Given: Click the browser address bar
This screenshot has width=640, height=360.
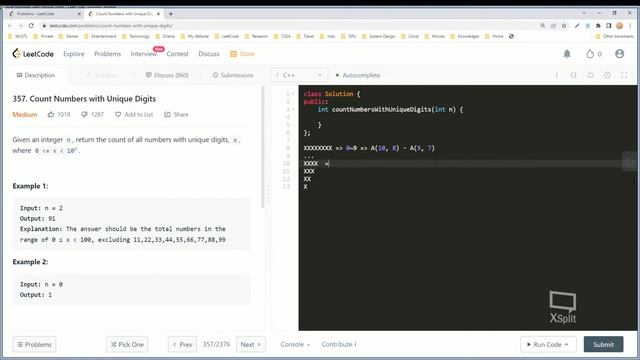Looking at the screenshot, I should (x=286, y=25).
